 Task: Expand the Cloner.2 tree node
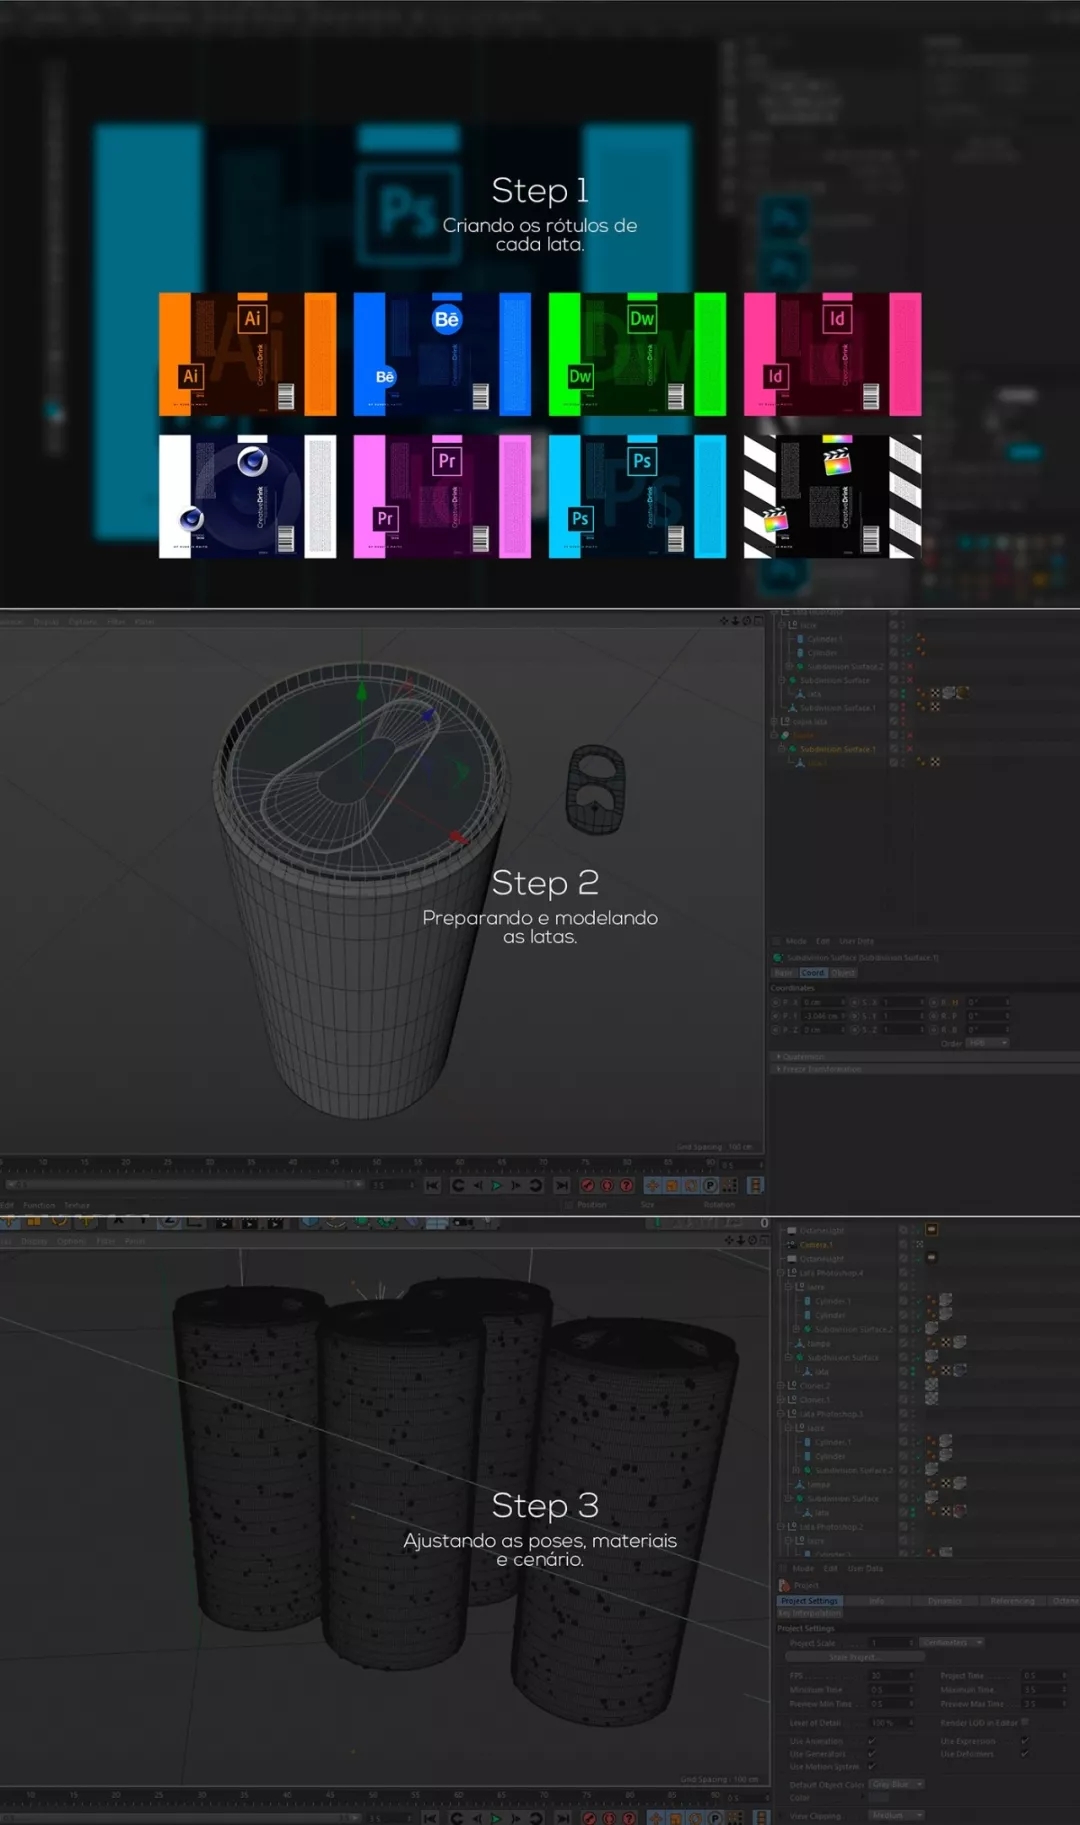(x=781, y=1386)
